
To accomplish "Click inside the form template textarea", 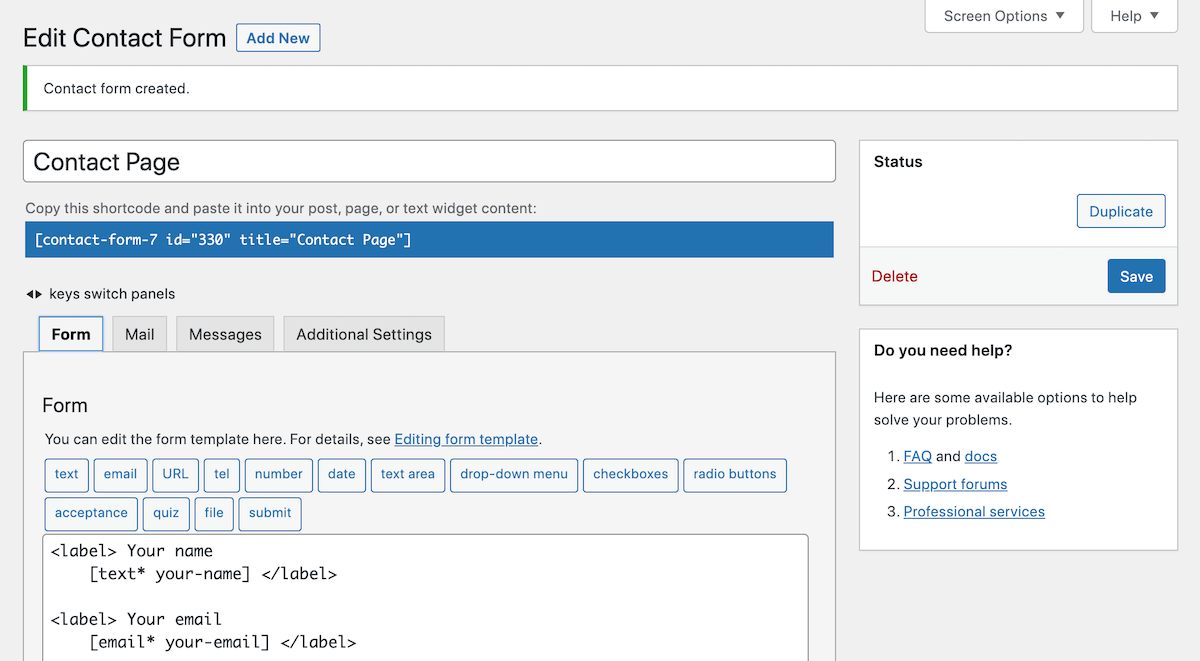I will [426, 598].
